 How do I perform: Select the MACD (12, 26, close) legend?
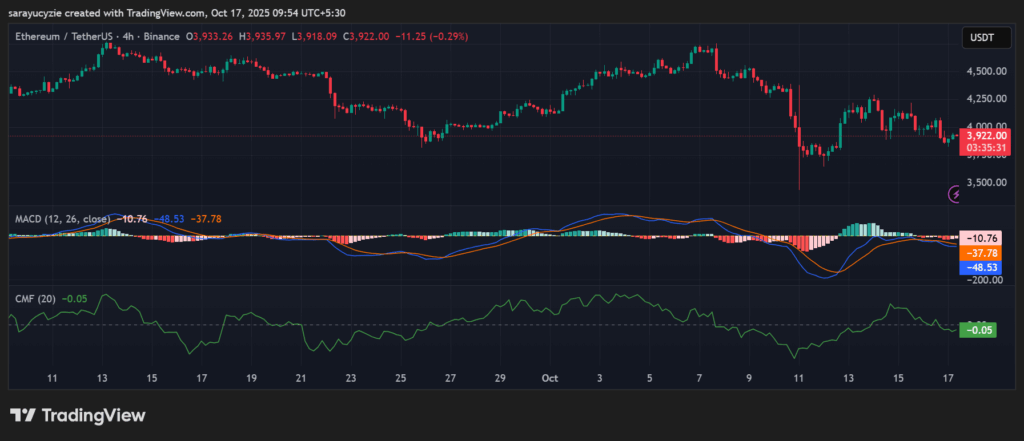pos(60,217)
